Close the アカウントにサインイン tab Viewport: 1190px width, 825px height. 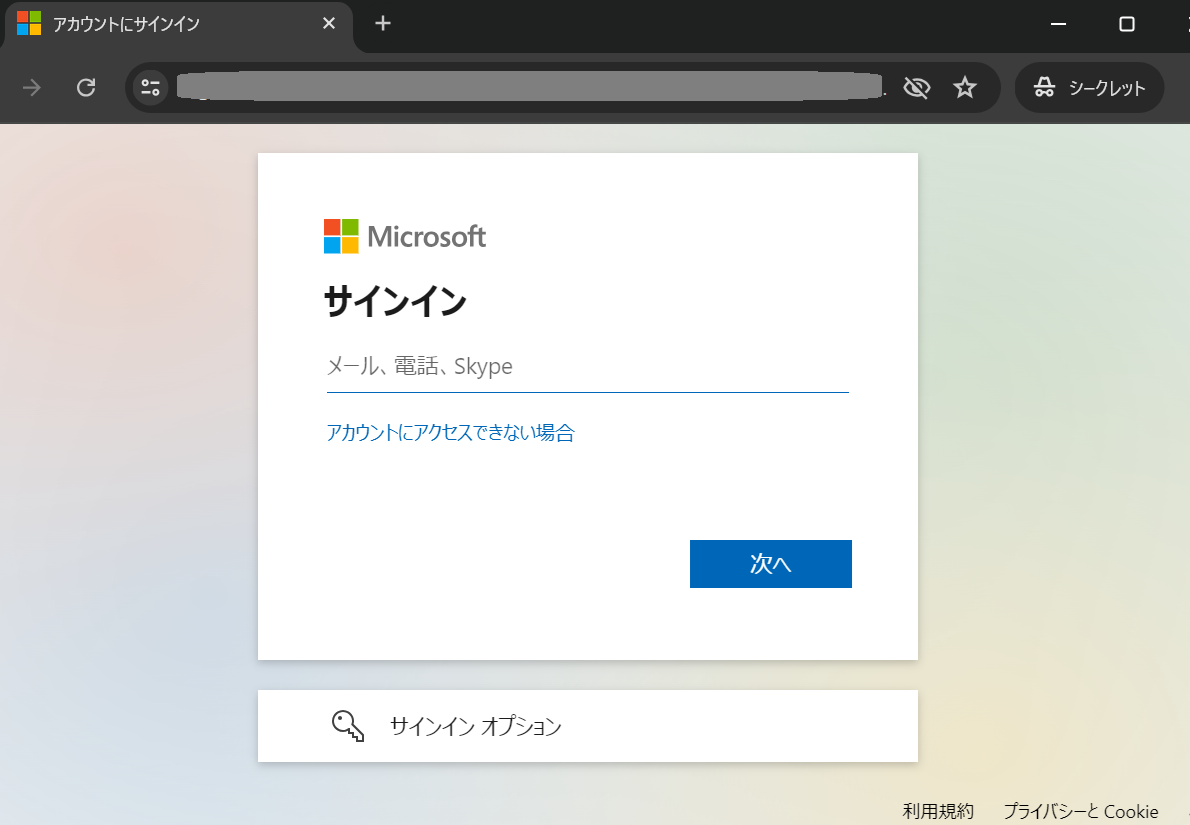[329, 24]
